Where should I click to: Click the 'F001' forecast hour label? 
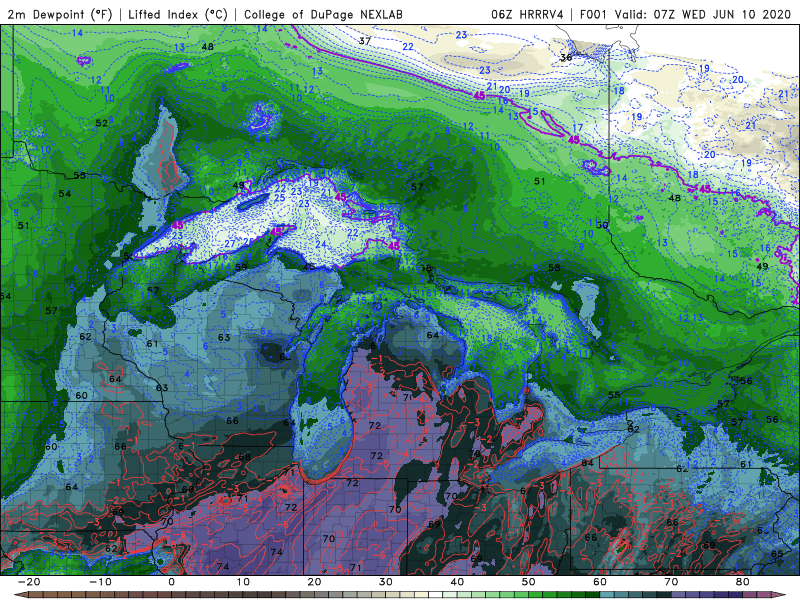594,14
